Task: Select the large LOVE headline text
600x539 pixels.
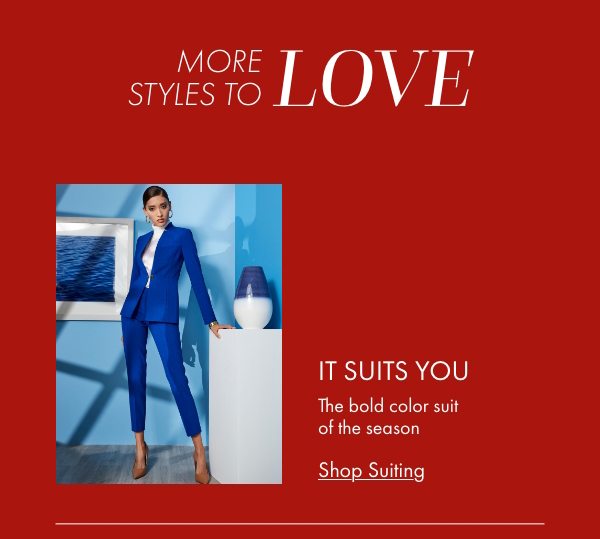Action: 373,78
